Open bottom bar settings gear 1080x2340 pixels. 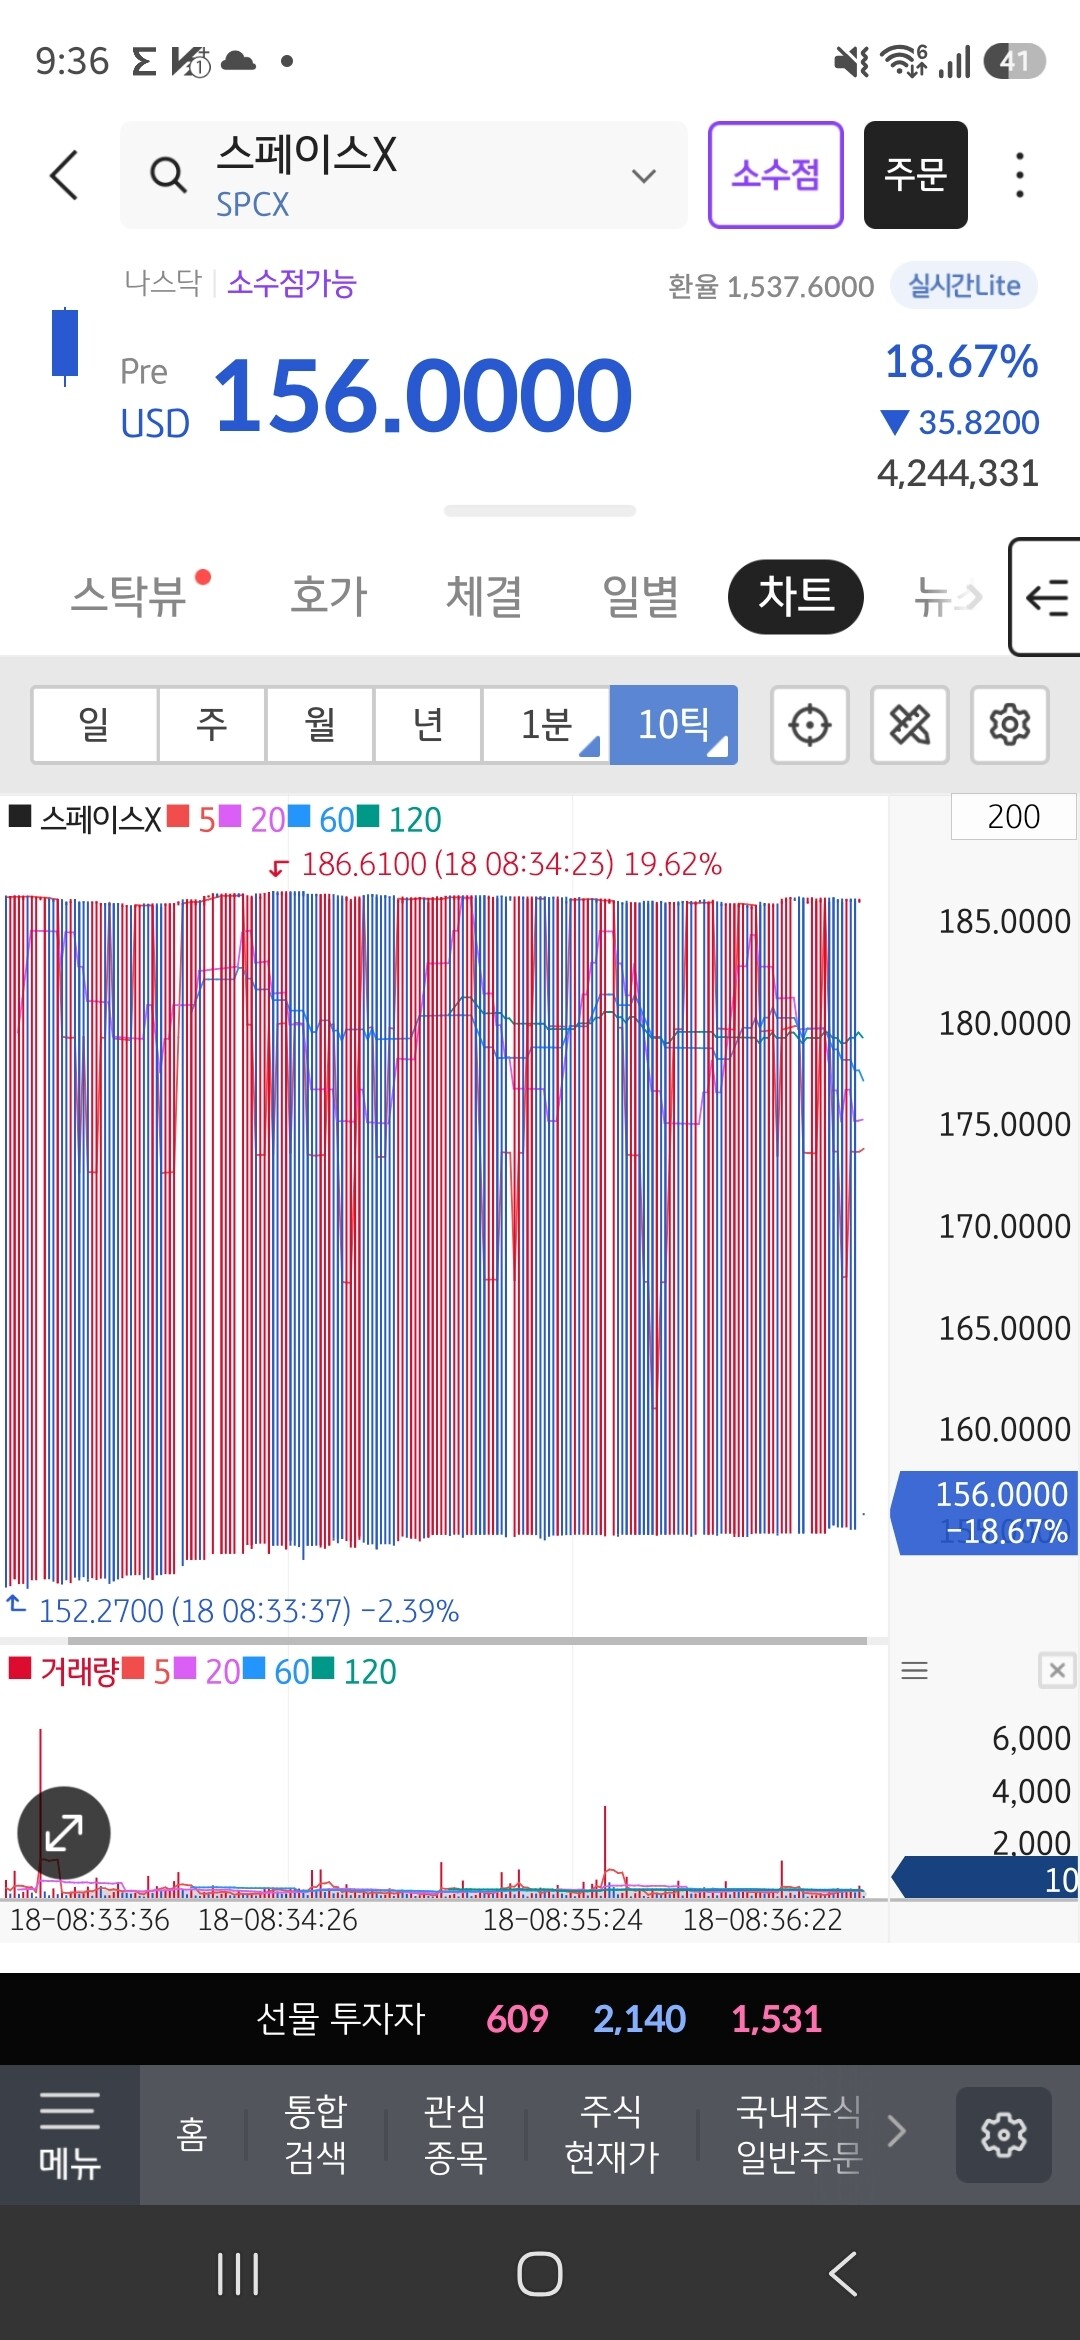[1003, 2135]
